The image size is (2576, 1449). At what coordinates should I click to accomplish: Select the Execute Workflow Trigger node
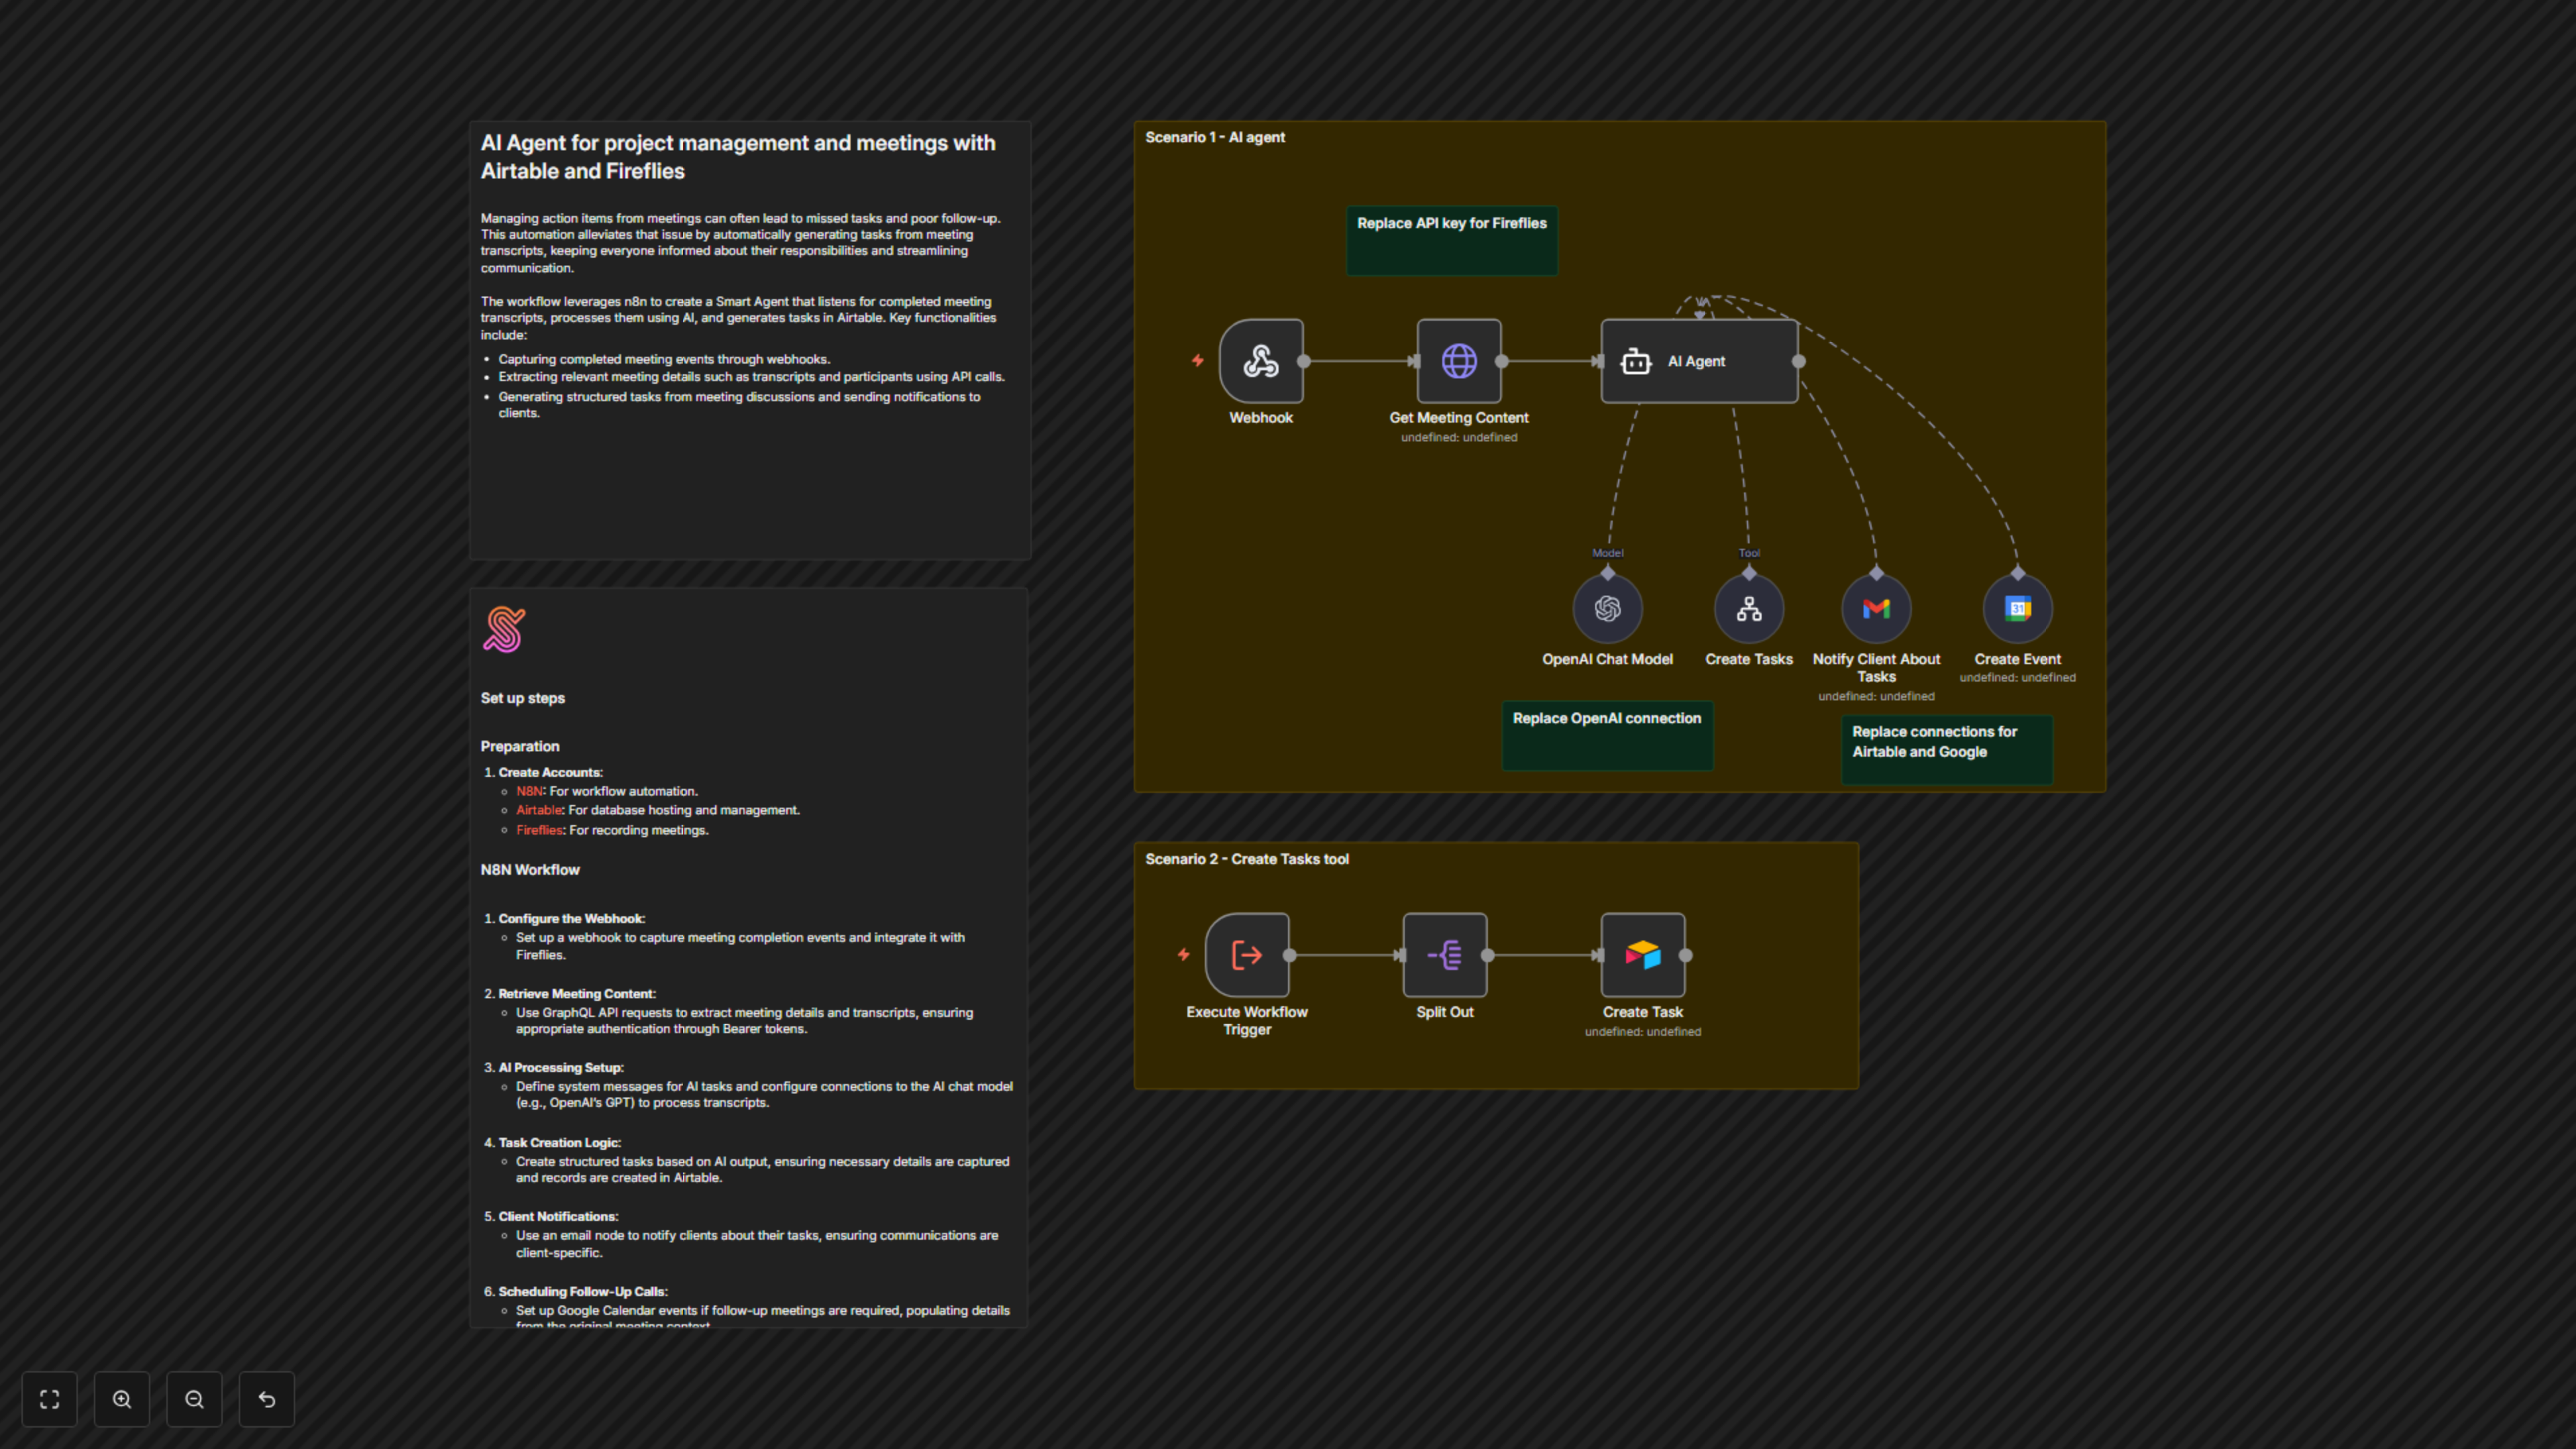(1247, 955)
